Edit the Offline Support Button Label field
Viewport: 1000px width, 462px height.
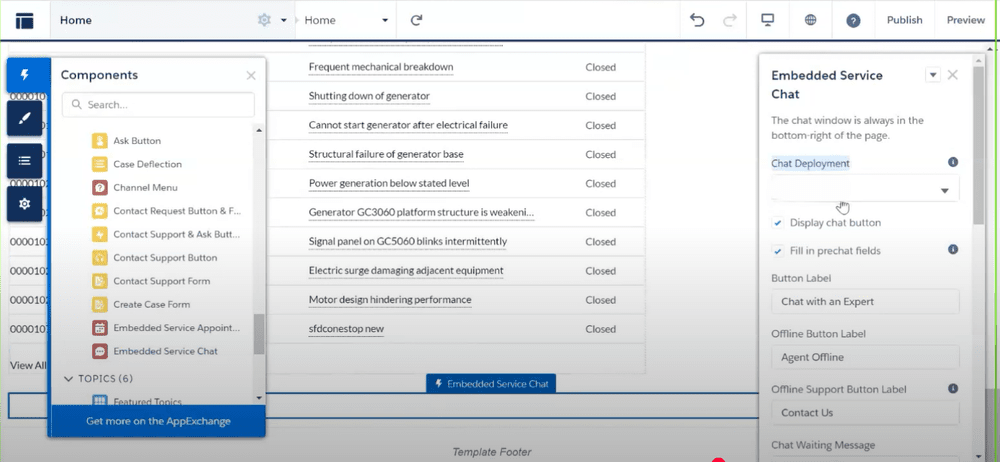(x=865, y=413)
